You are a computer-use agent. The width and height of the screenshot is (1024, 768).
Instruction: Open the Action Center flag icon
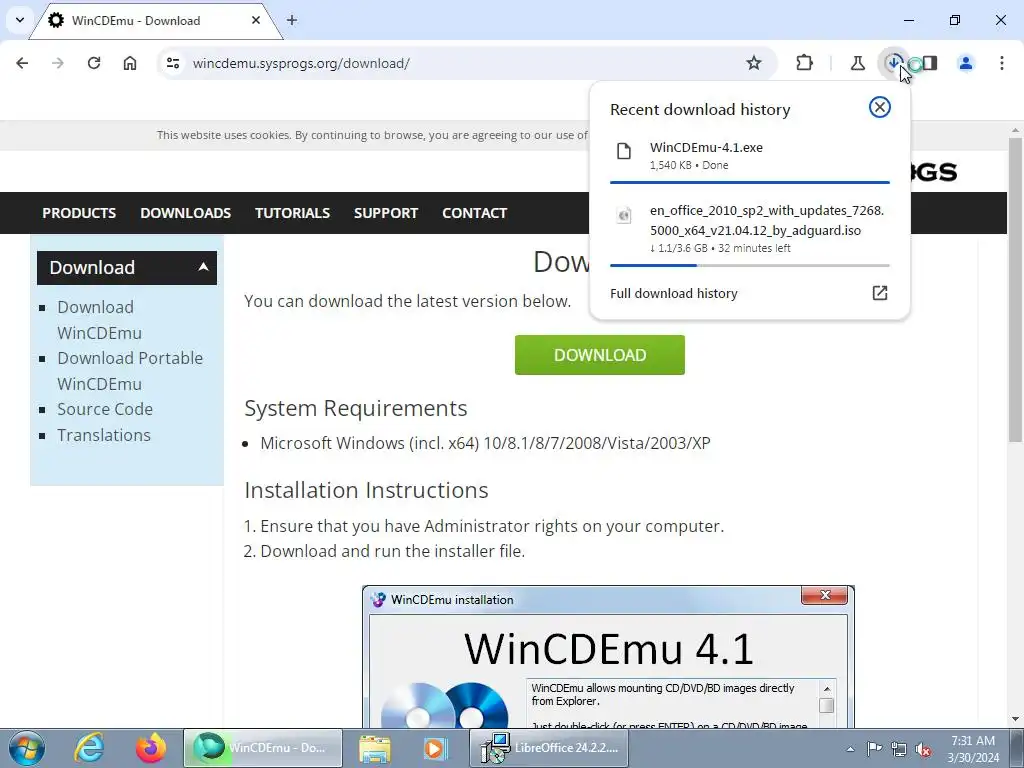pyautogui.click(x=874, y=749)
